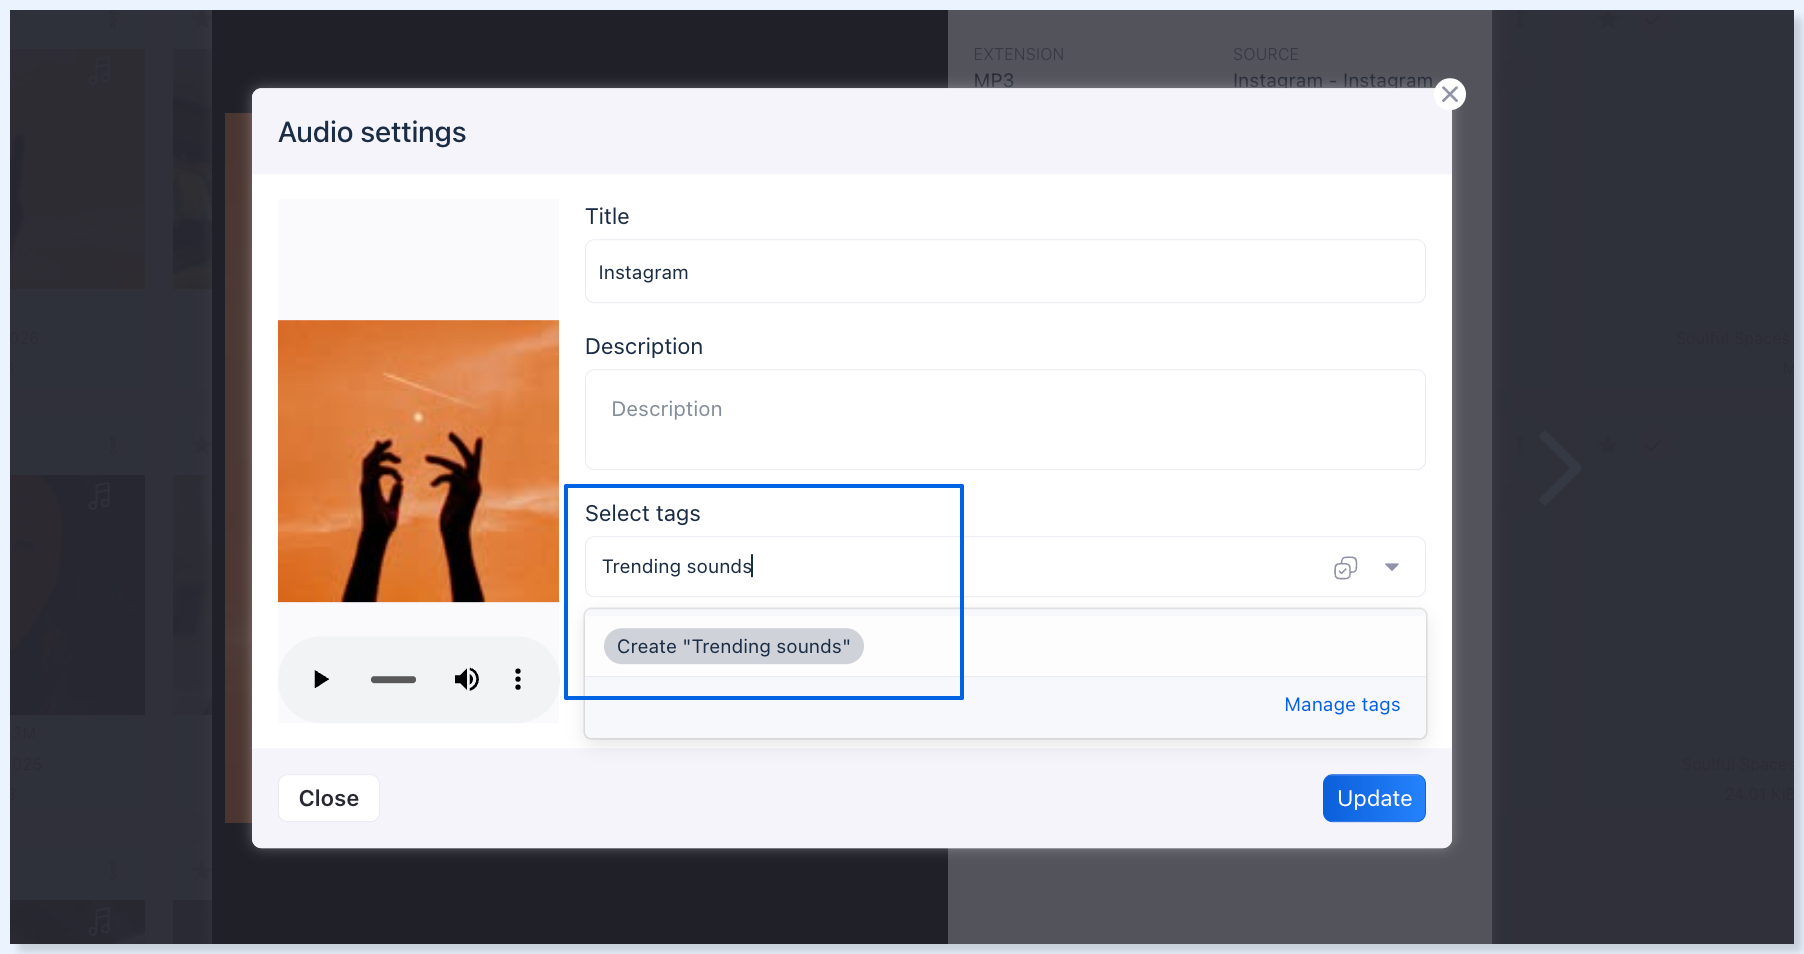Play the audio preview
Screen dimensions: 1804x954
(x=321, y=680)
